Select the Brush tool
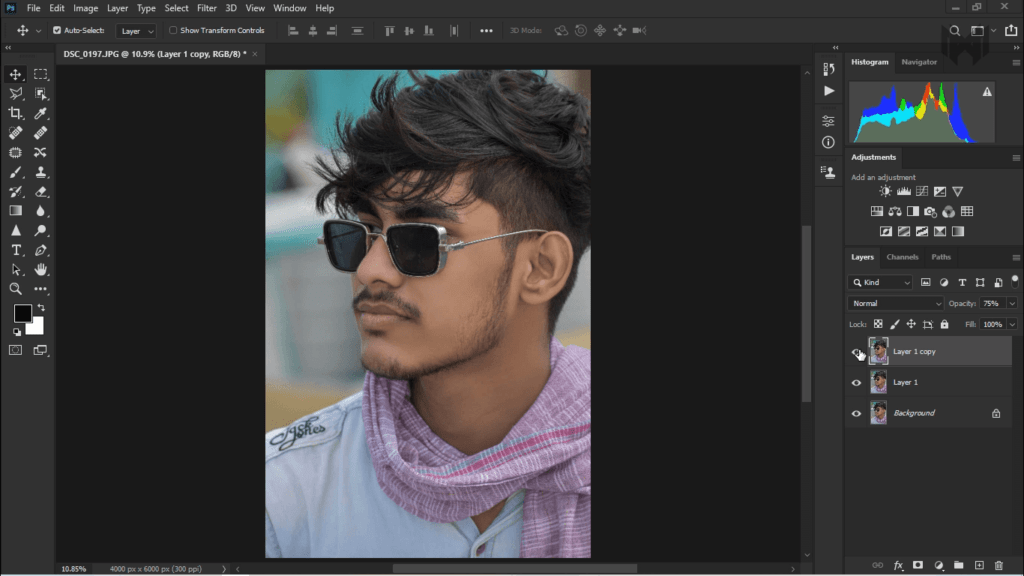 pyautogui.click(x=16, y=172)
